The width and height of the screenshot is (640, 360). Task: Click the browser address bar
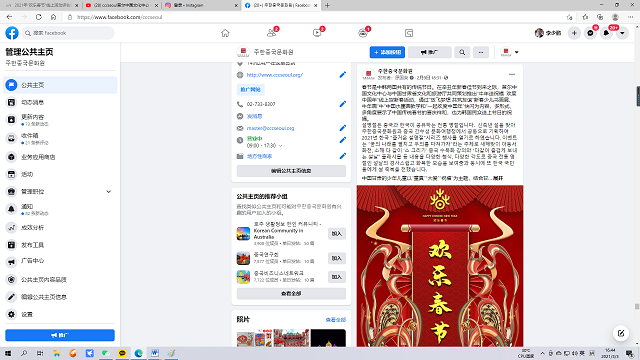click(314, 17)
